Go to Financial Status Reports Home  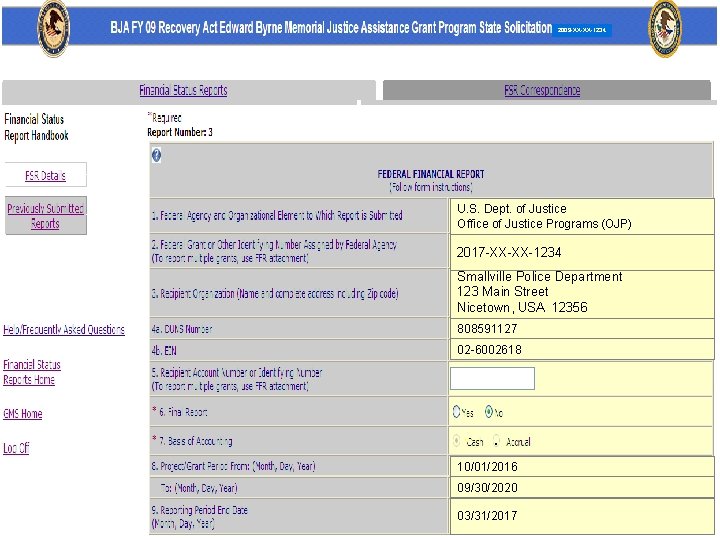(x=32, y=372)
